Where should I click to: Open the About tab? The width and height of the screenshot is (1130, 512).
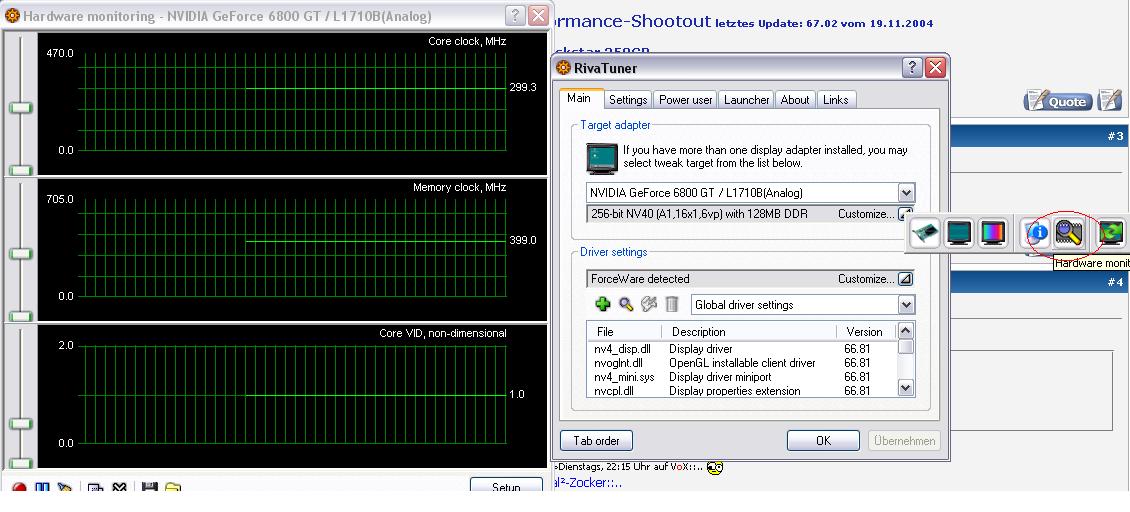click(795, 100)
